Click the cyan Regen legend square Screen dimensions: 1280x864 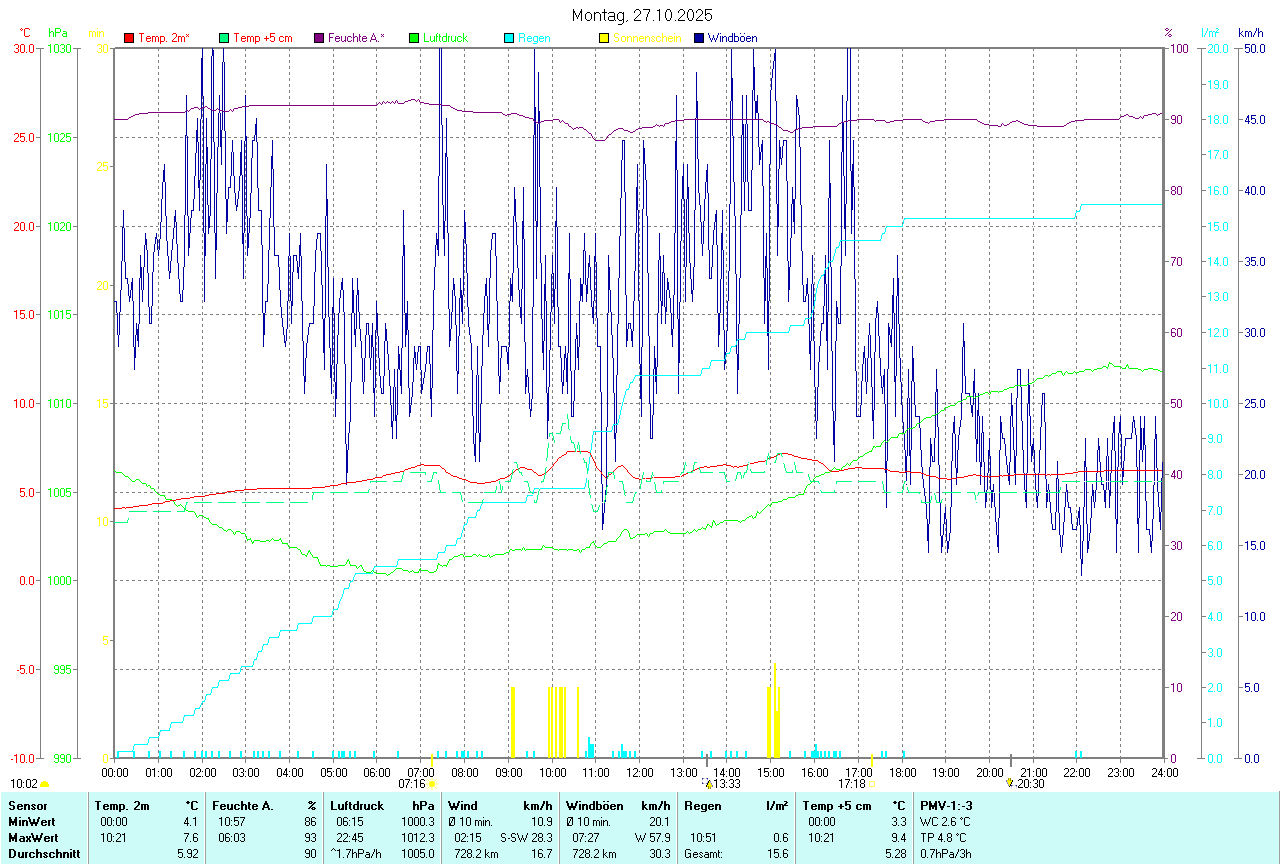click(508, 38)
